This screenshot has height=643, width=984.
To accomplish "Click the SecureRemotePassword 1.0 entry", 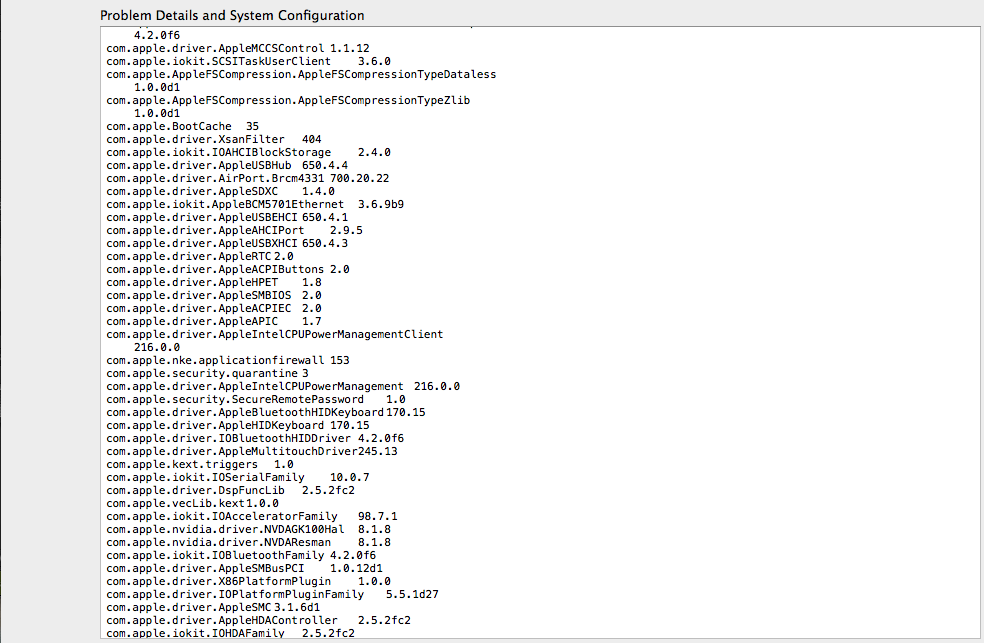I will (256, 400).
